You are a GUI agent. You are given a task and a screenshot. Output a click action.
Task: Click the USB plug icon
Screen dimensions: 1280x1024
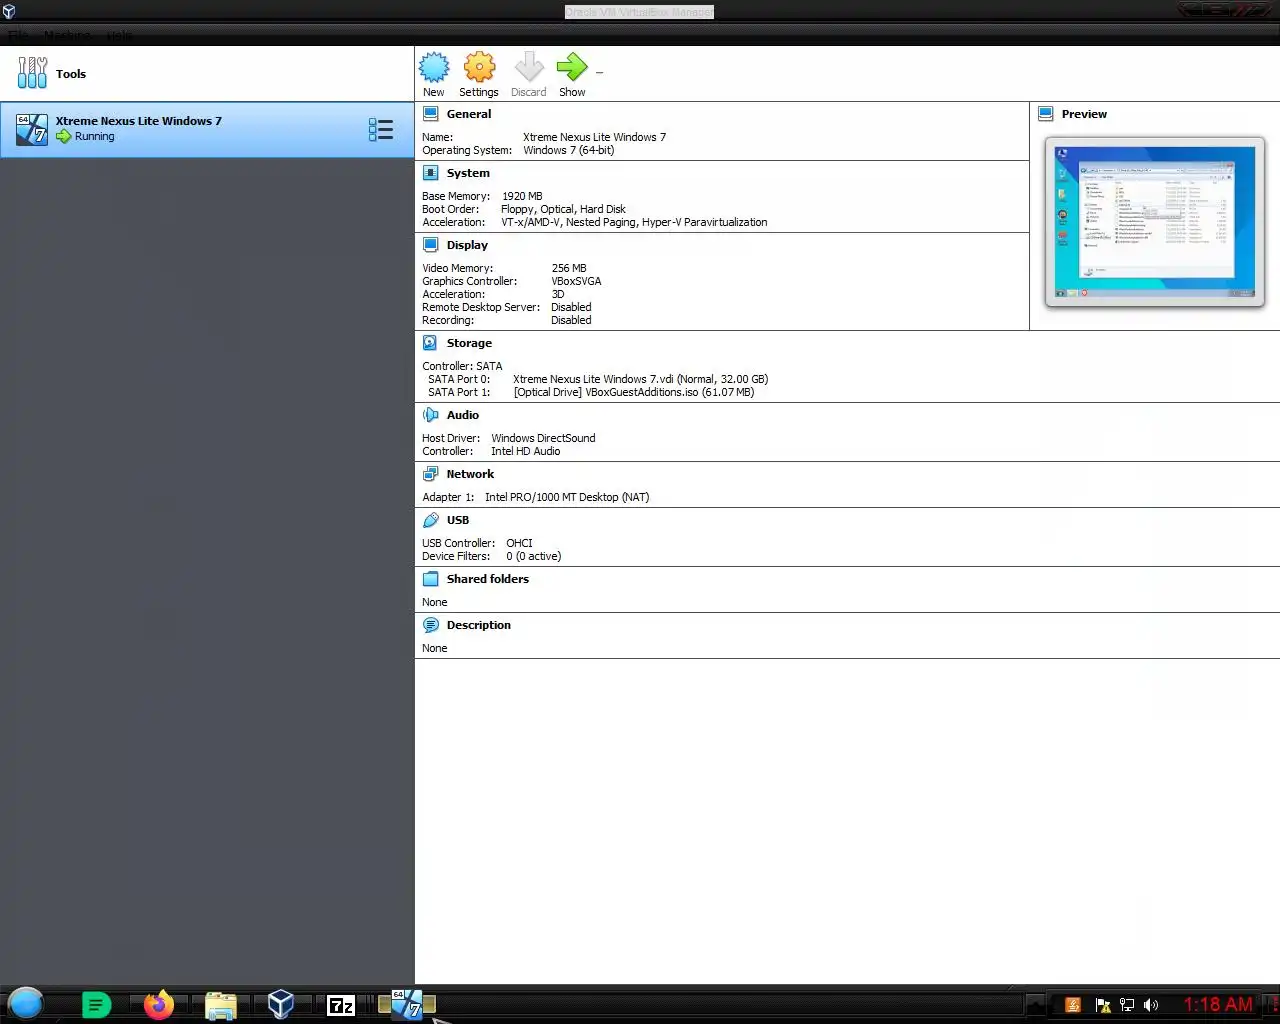click(431, 520)
